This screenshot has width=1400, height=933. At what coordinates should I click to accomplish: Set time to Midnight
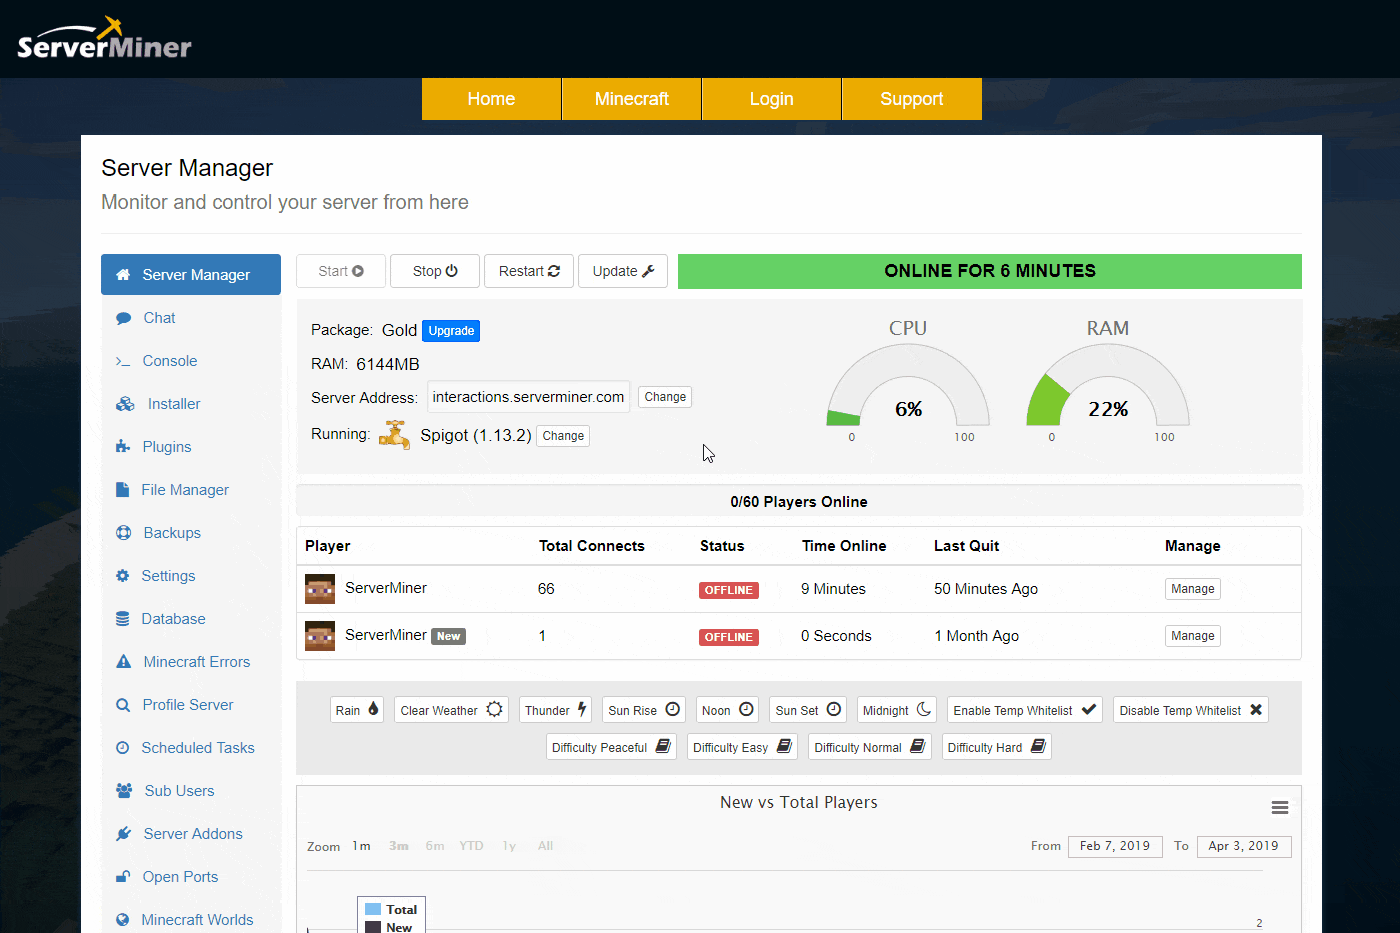click(897, 710)
